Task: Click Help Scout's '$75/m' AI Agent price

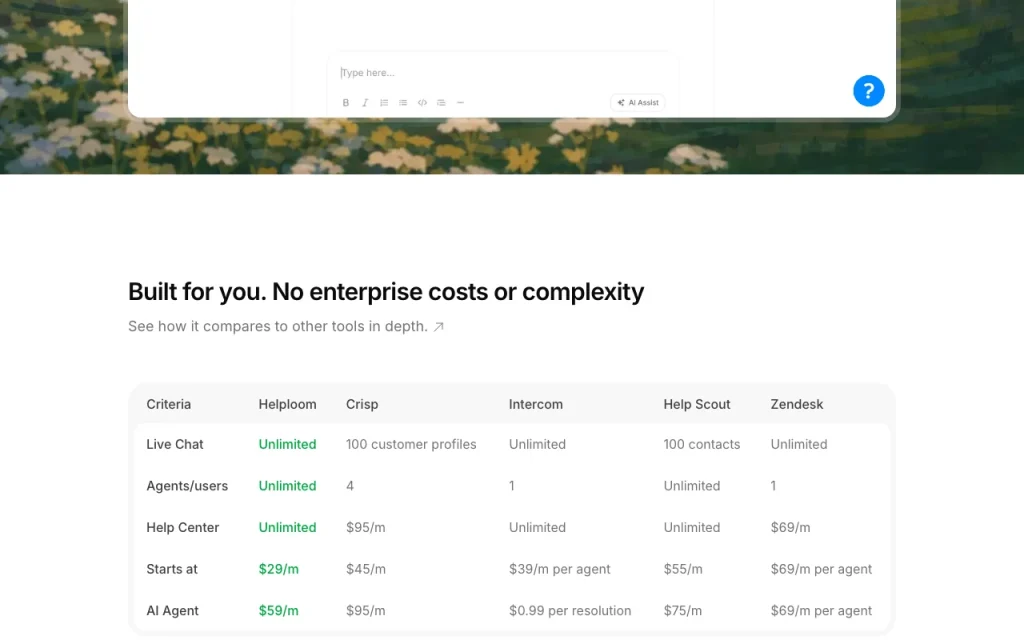Action: (683, 611)
